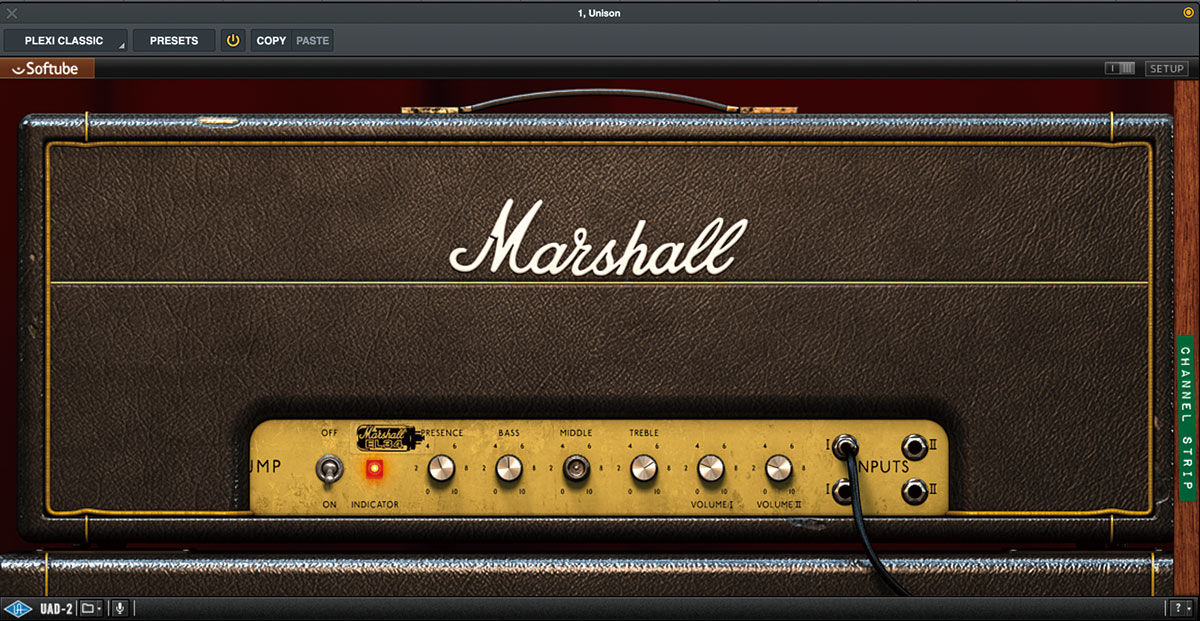The height and width of the screenshot is (621, 1200).
Task: Open the UAD-2 folder preset menu
Action: [91, 608]
